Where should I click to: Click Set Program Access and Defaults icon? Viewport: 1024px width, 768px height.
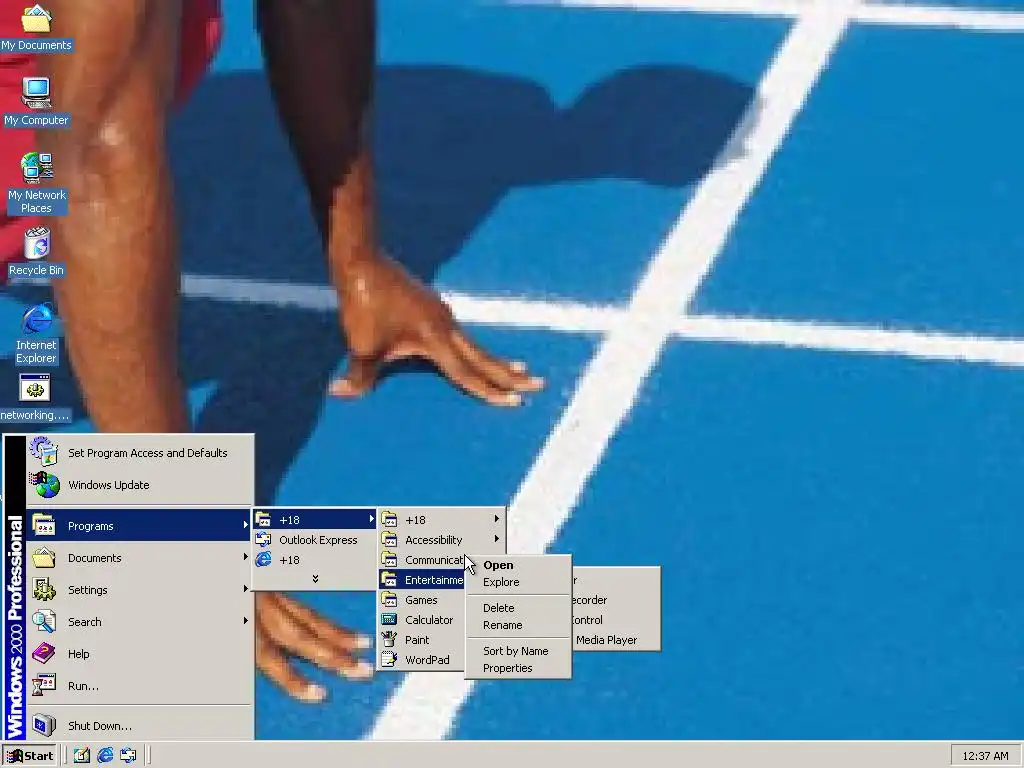tap(44, 452)
